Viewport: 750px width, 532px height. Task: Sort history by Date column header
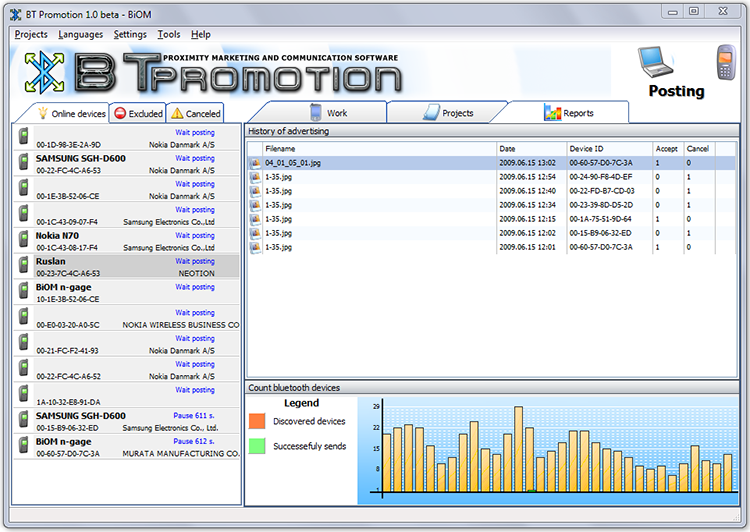pyautogui.click(x=531, y=149)
